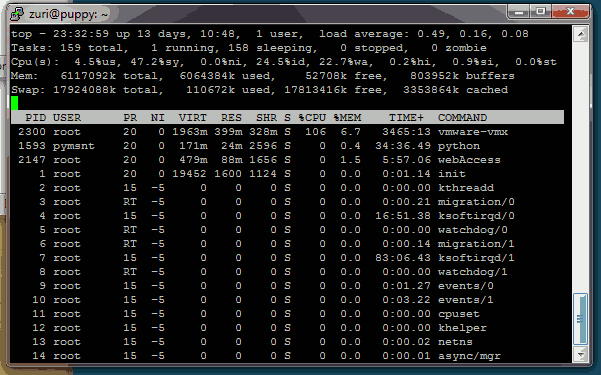Click the 47.2%sy CPU value
The image size is (601, 375).
[158, 62]
